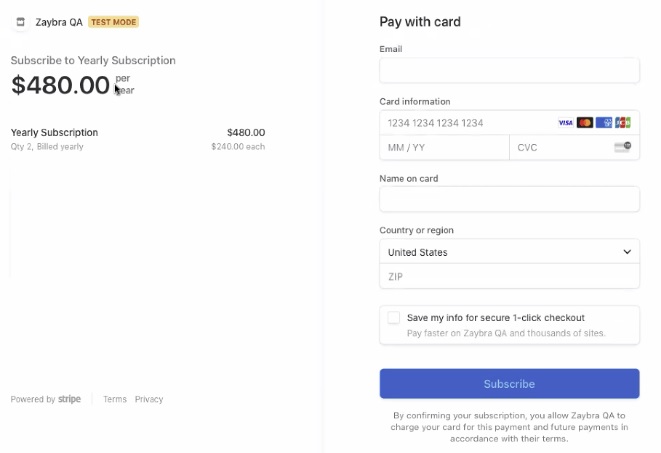Screen dimensions: 661x453
Task: Click the Visa card logo
Action: pyautogui.click(x=565, y=123)
